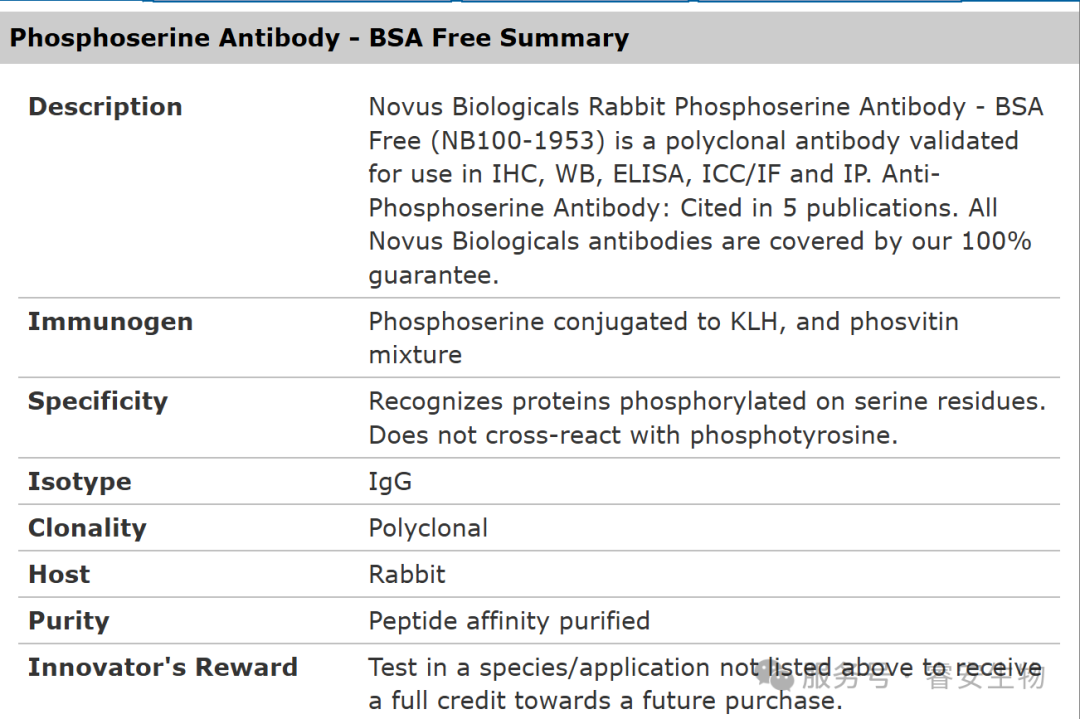Select the Description row label
Viewport: 1080px width, 719px height.
click(105, 107)
